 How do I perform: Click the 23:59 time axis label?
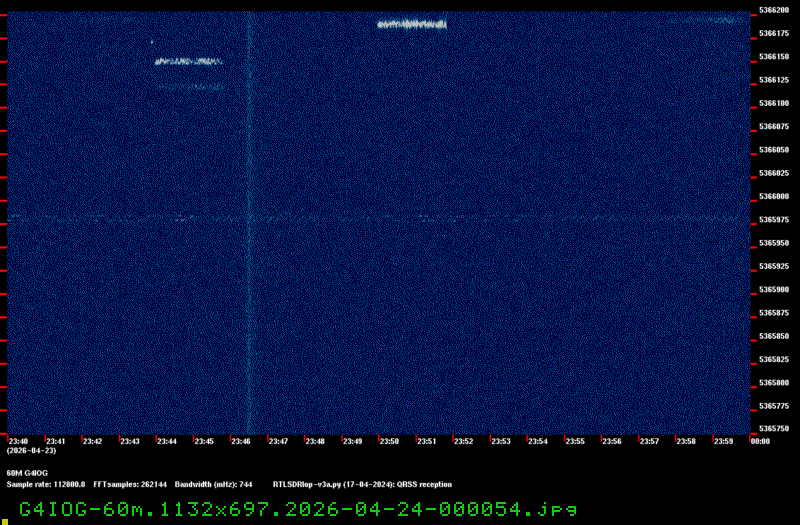(723, 441)
